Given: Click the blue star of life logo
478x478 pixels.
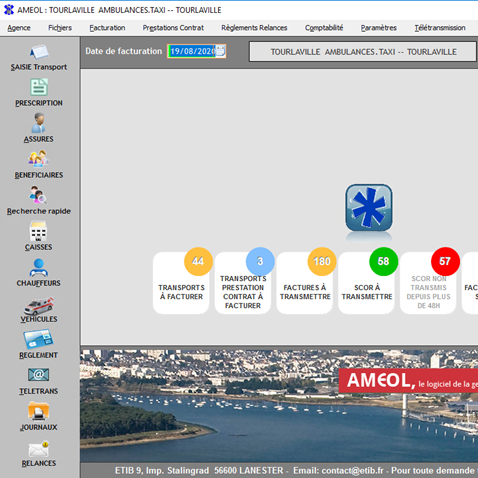Looking at the screenshot, I should click(x=369, y=208).
